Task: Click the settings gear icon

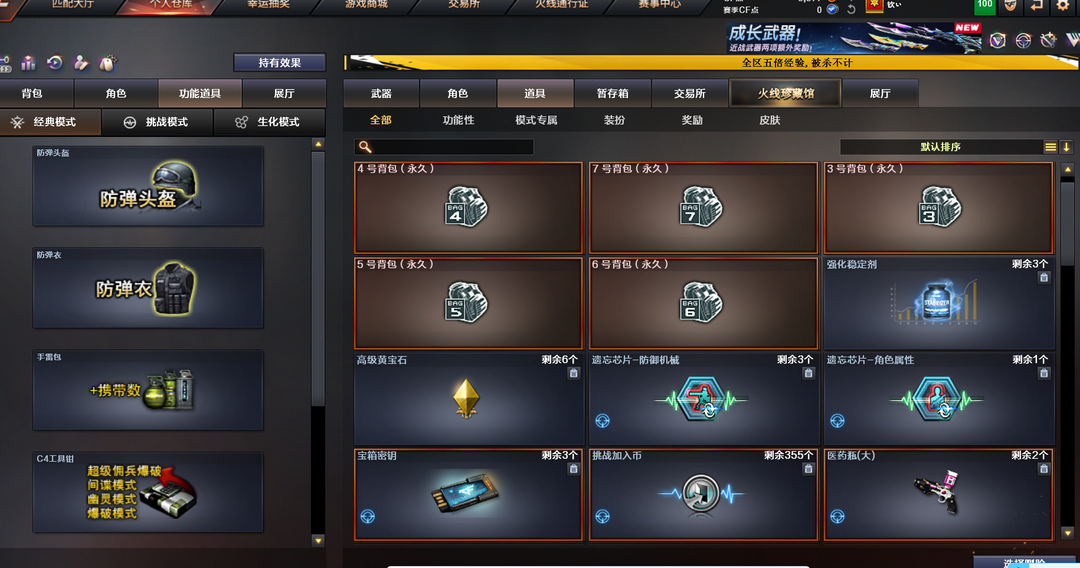Action: (1063, 6)
